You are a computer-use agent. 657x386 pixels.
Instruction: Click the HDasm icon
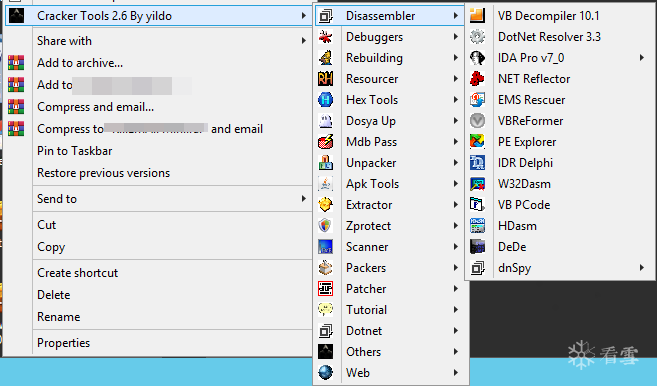(477, 225)
